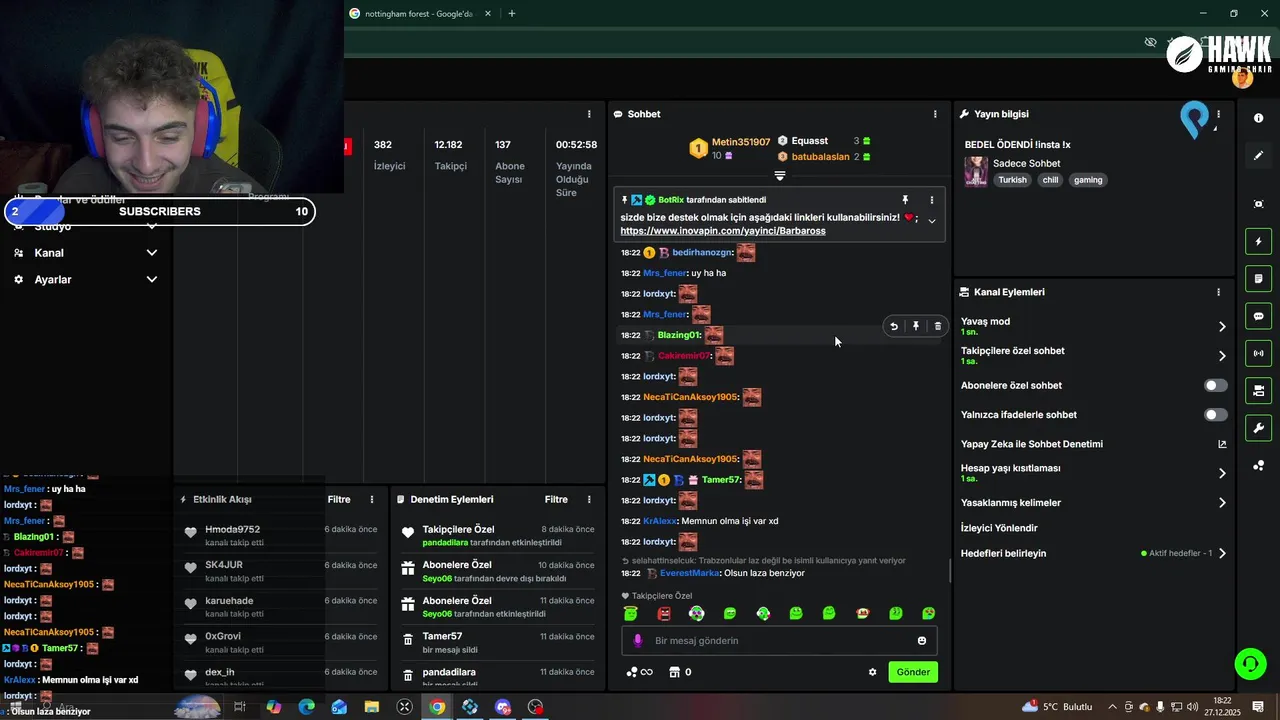Open stats panel three-dot menu near 00:52:58
The width and height of the screenshot is (1280, 720).
[589, 114]
